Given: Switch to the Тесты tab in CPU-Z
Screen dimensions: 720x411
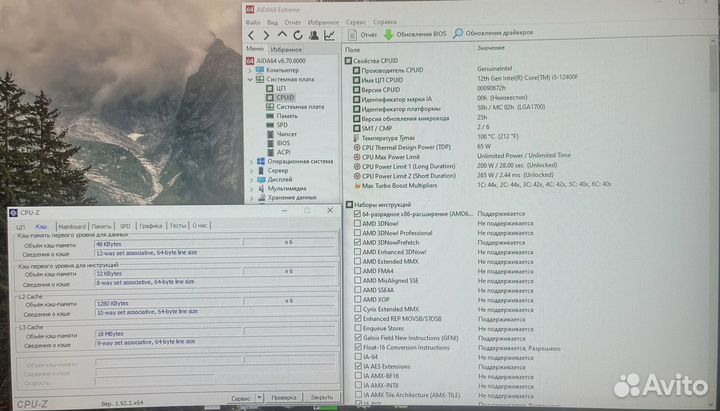Looking at the screenshot, I should tap(178, 225).
